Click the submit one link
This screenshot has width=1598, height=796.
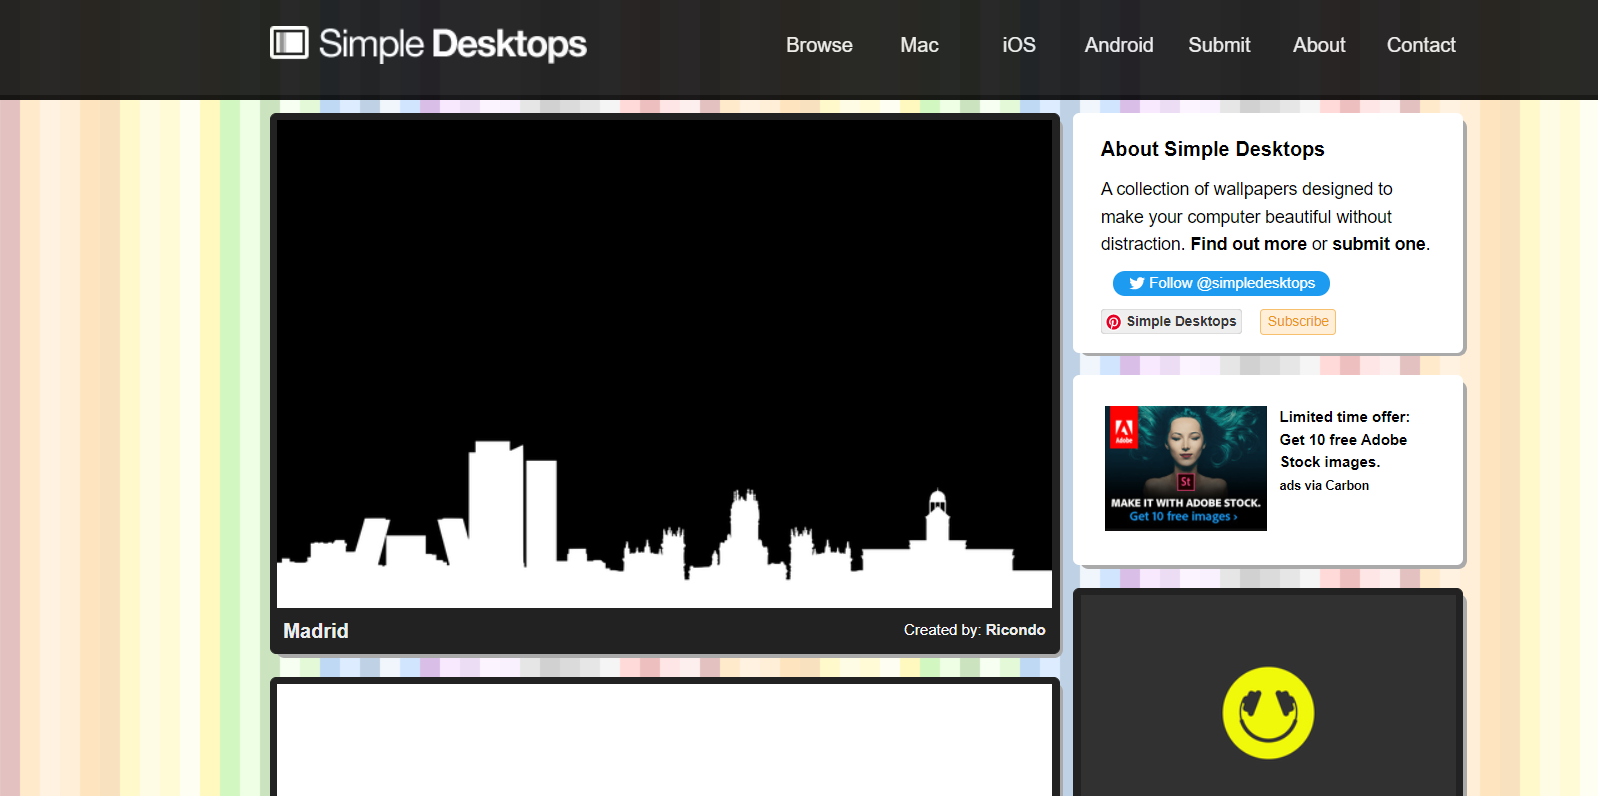tap(1379, 244)
